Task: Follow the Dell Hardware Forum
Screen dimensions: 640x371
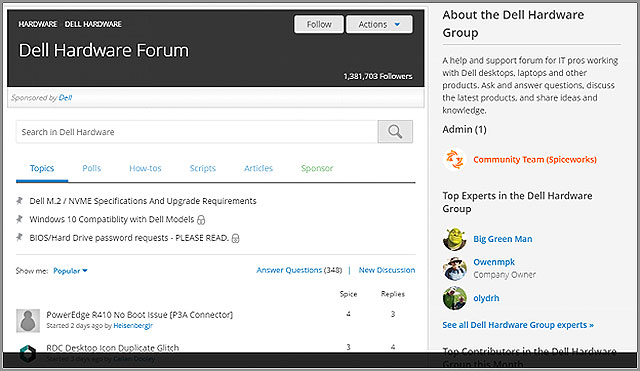Action: 319,24
